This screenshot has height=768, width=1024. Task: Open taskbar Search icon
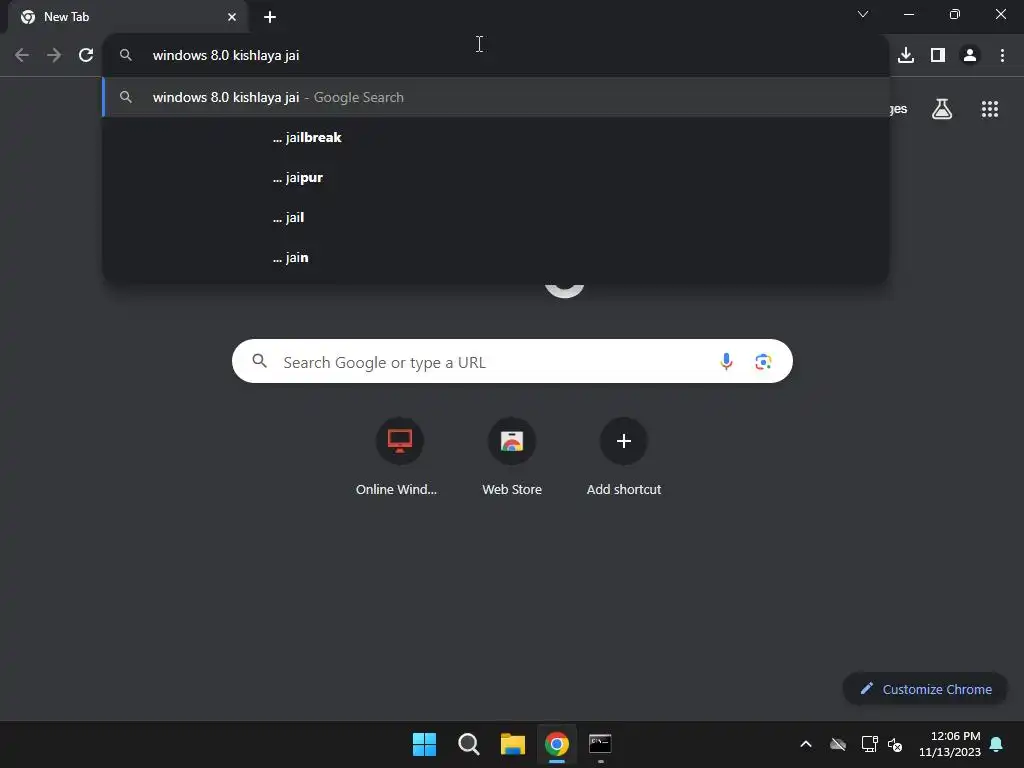click(x=468, y=744)
